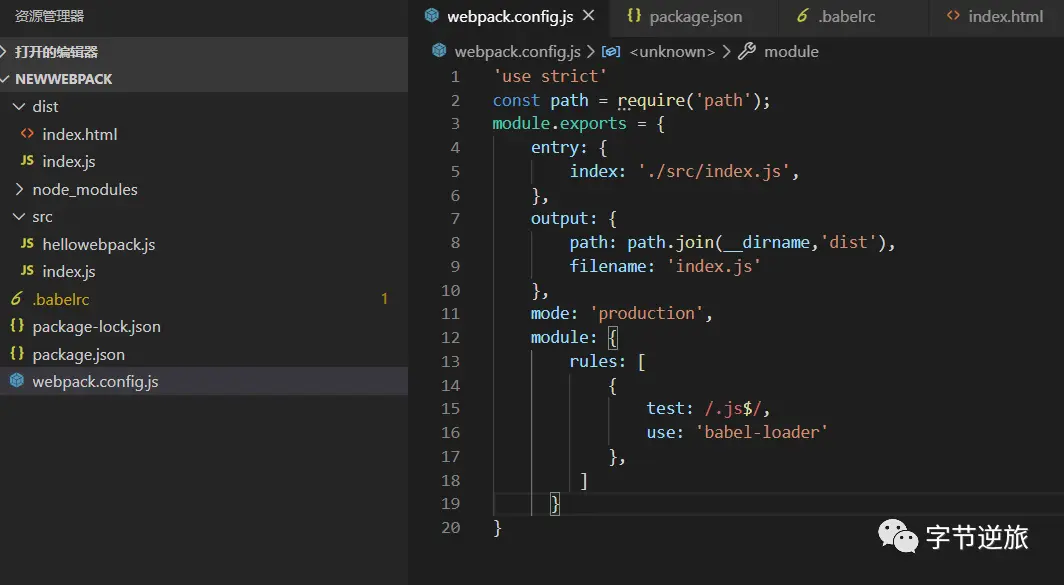This screenshot has height=585, width=1064.
Task: Select webpack.config.js in the breadcrumb
Action: pyautogui.click(x=517, y=52)
